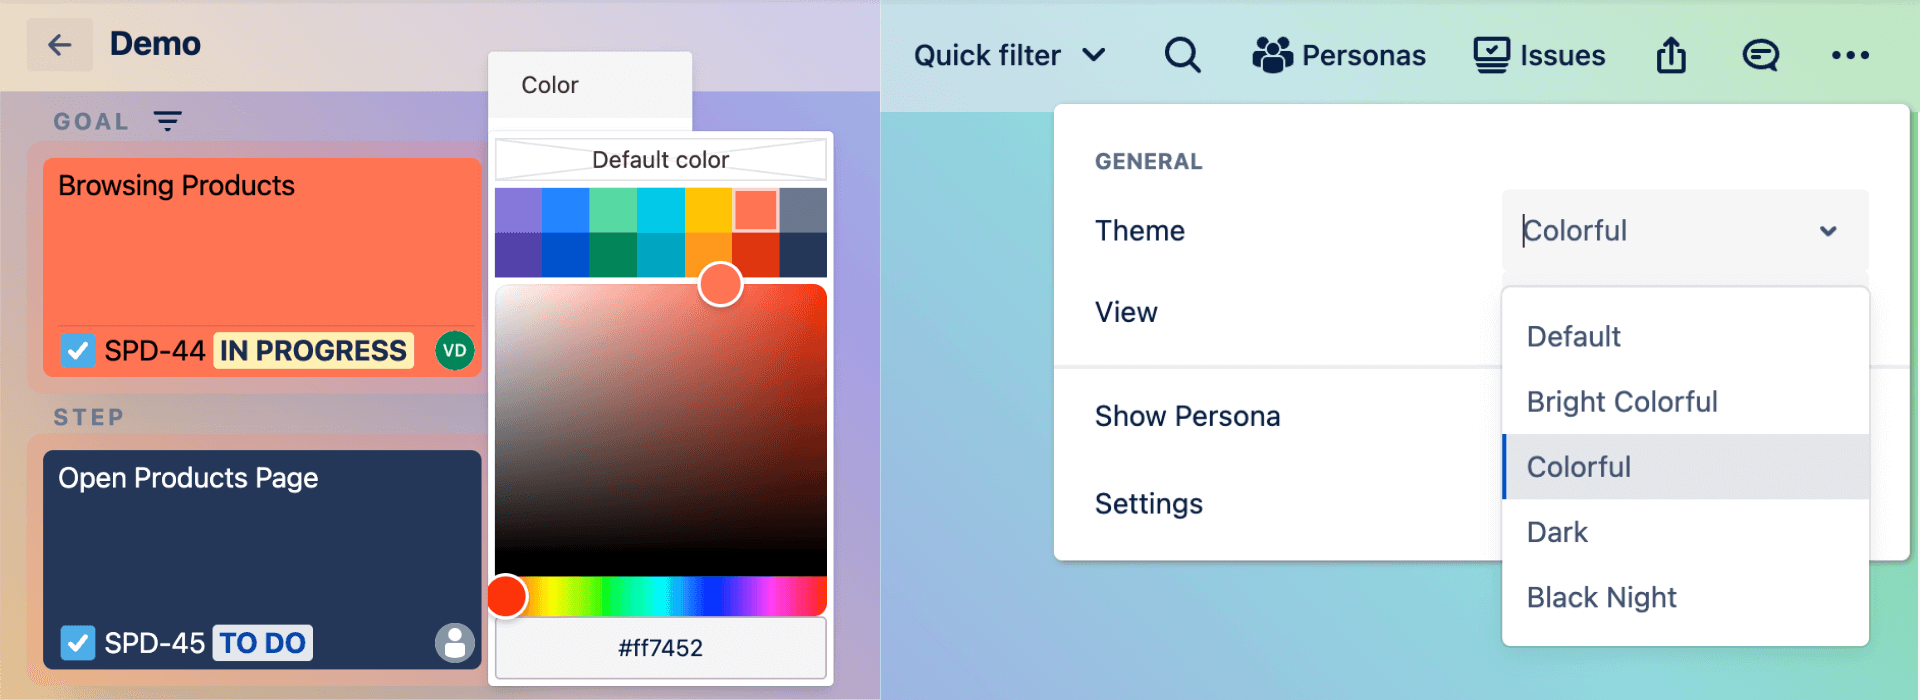Click the unassigned avatar on SPD-45
1920x700 pixels.
pyautogui.click(x=455, y=643)
